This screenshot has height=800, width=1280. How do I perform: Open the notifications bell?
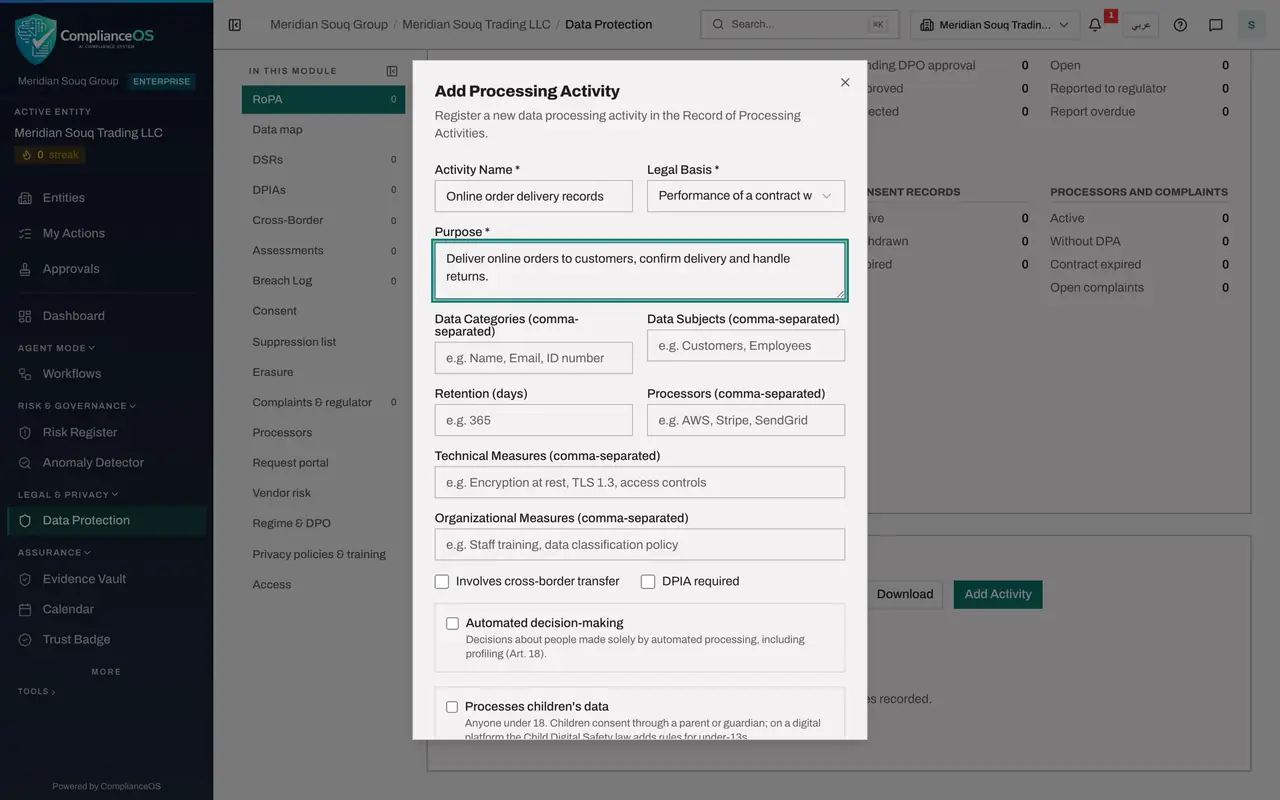pyautogui.click(x=1095, y=25)
